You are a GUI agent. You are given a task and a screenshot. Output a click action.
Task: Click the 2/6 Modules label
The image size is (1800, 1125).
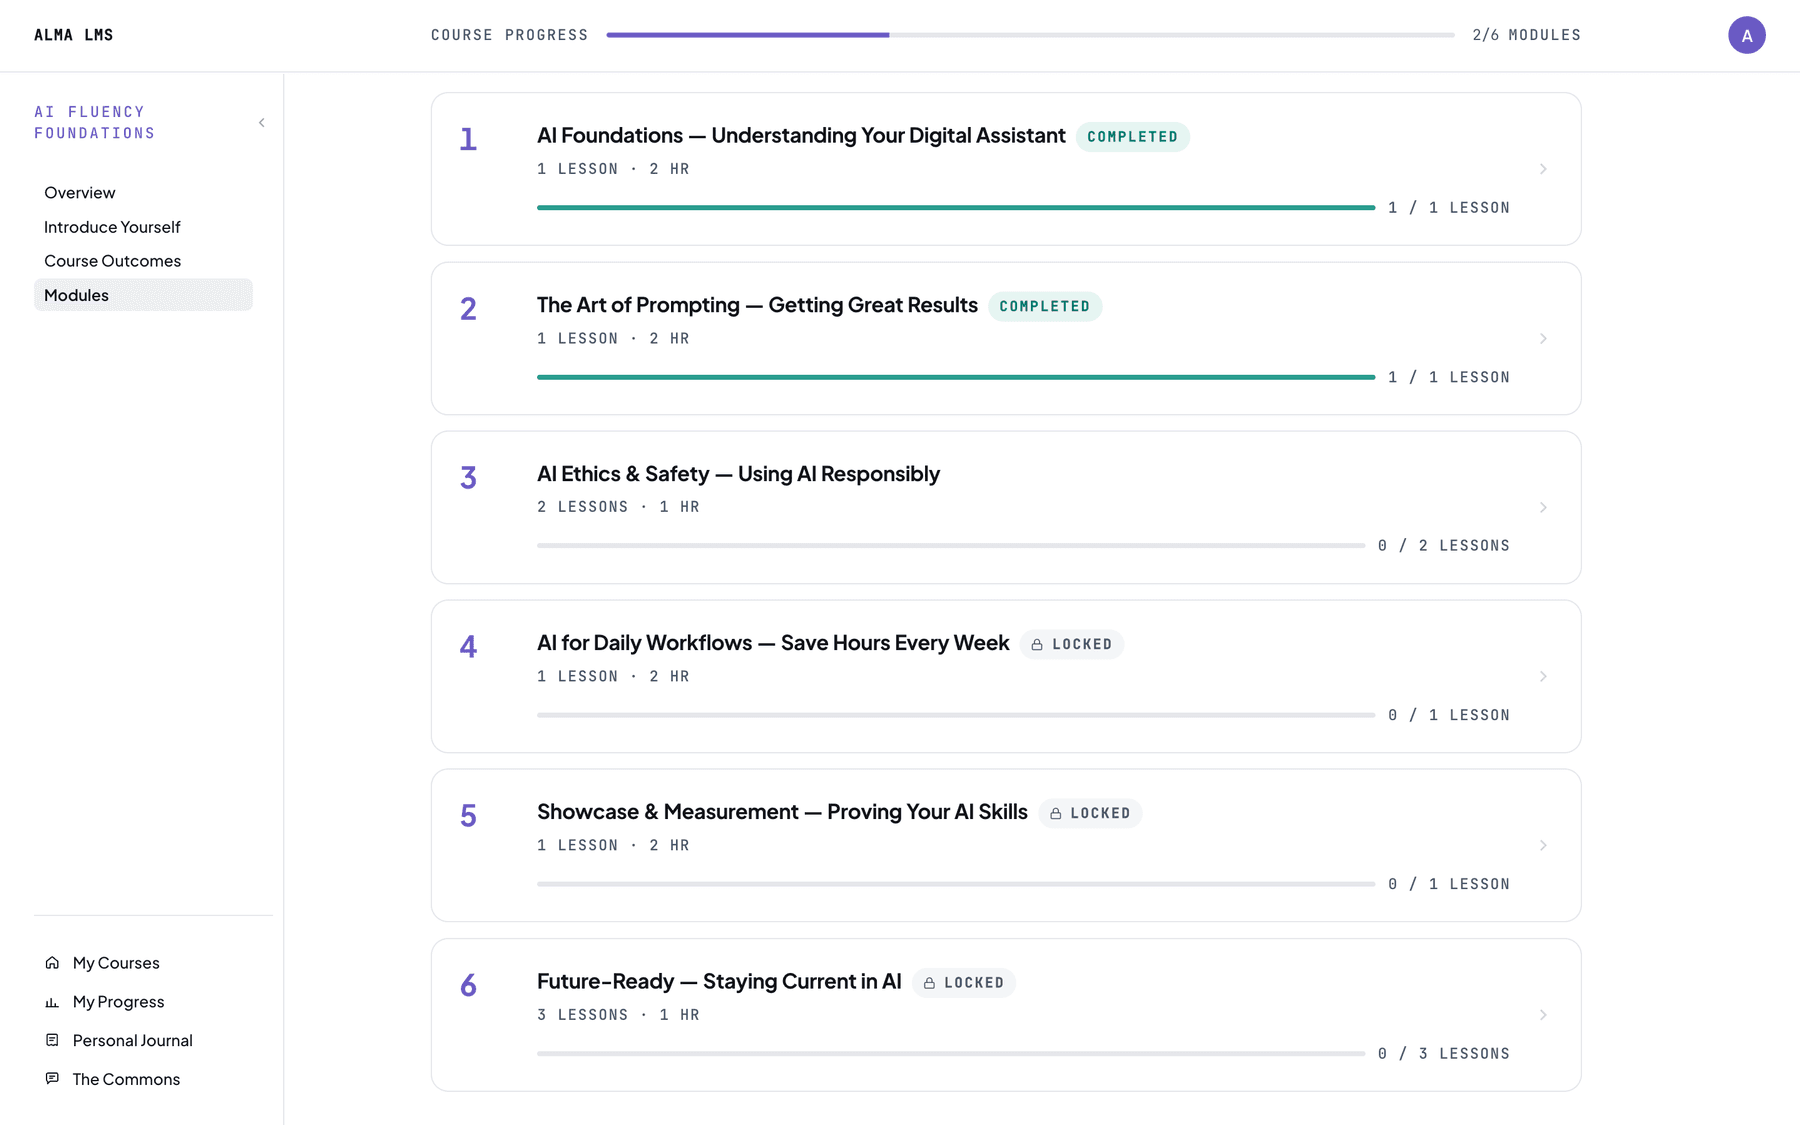(1527, 35)
